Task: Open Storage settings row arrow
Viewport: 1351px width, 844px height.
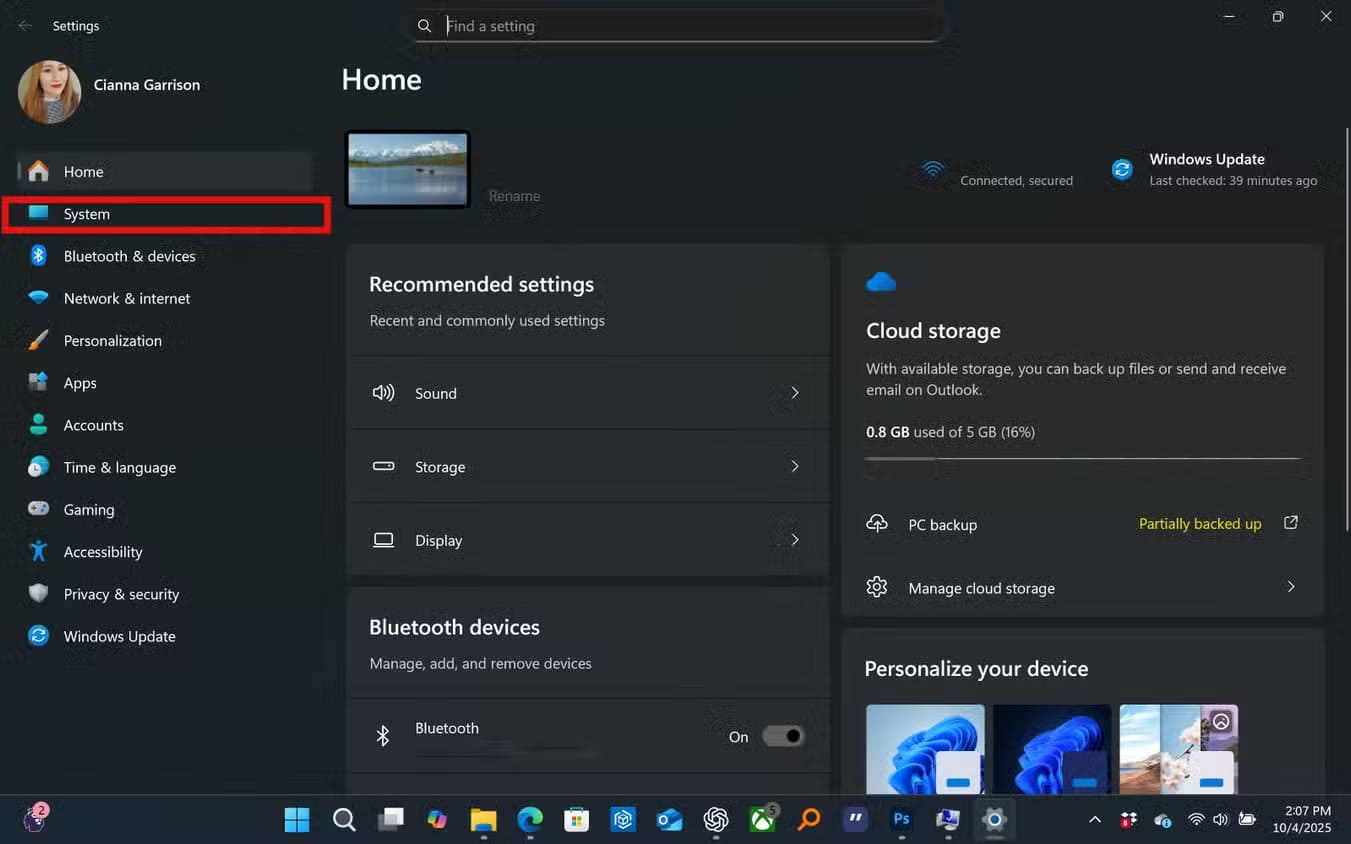Action: 795,466
